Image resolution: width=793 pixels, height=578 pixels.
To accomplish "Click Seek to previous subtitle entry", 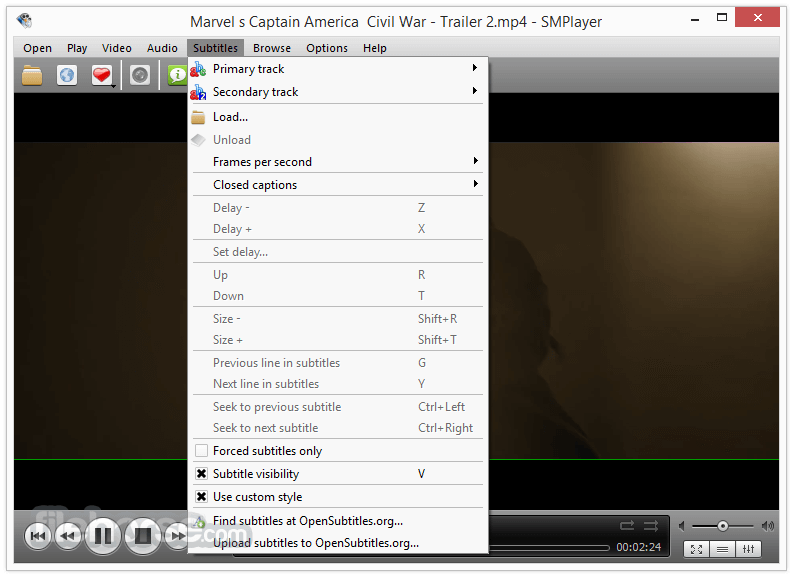I will point(337,407).
